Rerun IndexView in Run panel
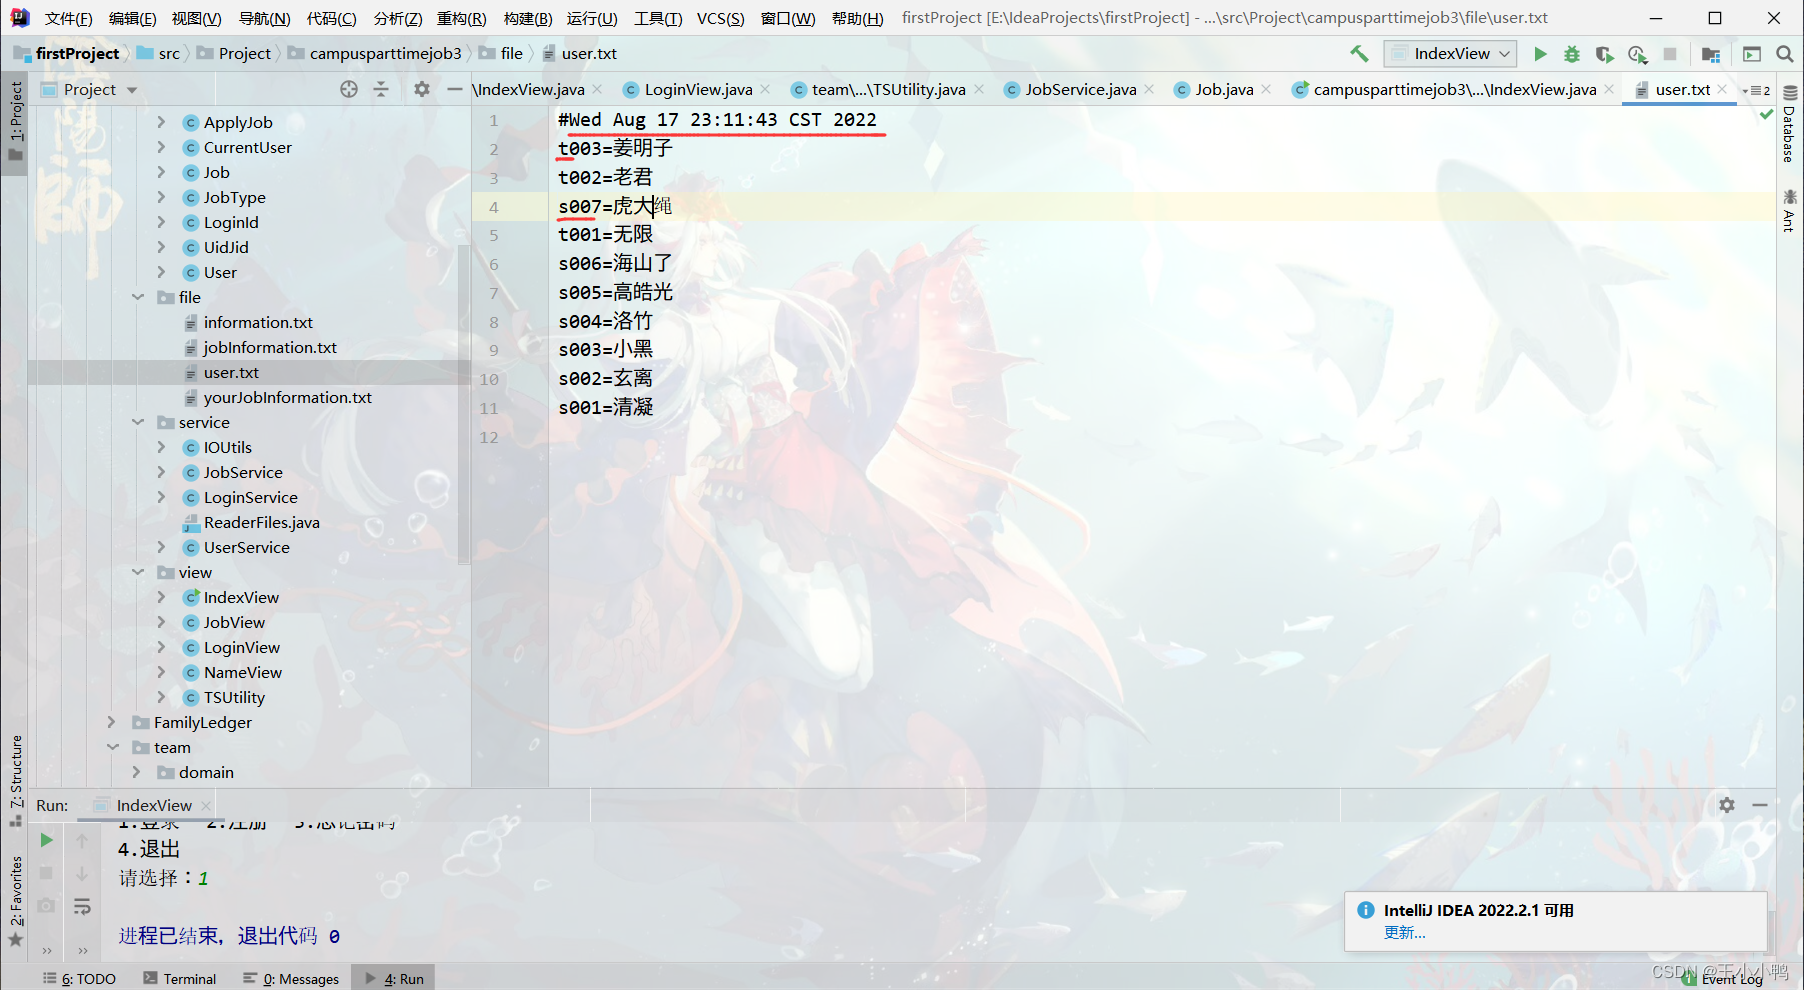1804x990 pixels. 46,840
